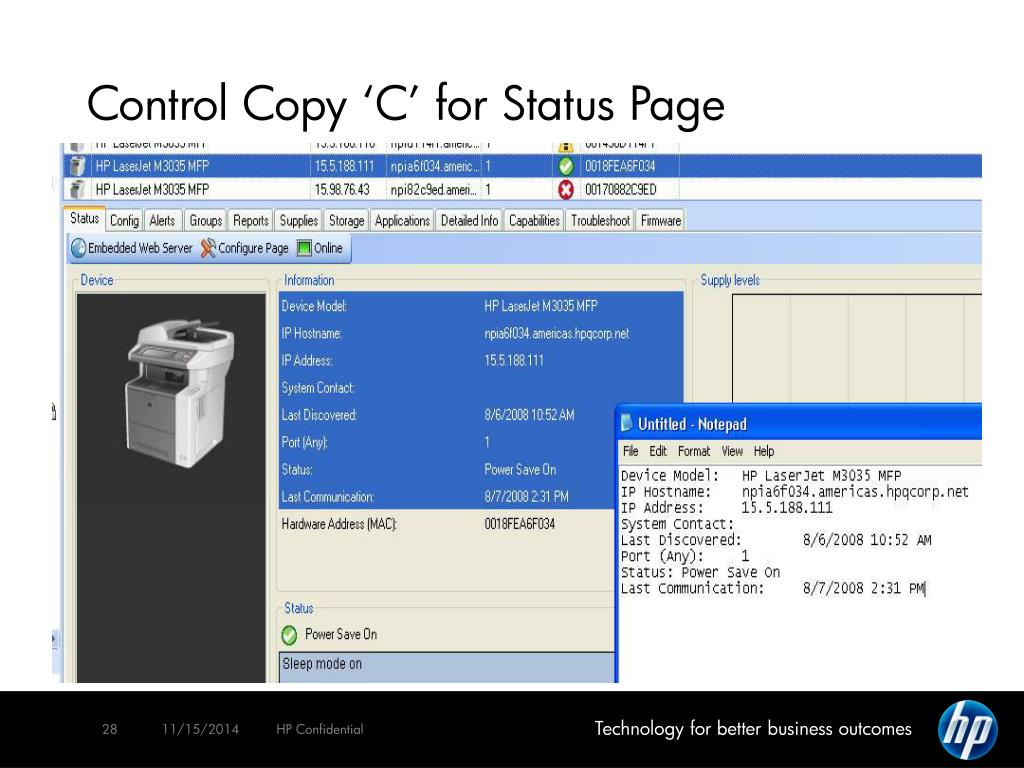Image resolution: width=1024 pixels, height=768 pixels.
Task: Open the Alerts tab
Action: coord(162,221)
